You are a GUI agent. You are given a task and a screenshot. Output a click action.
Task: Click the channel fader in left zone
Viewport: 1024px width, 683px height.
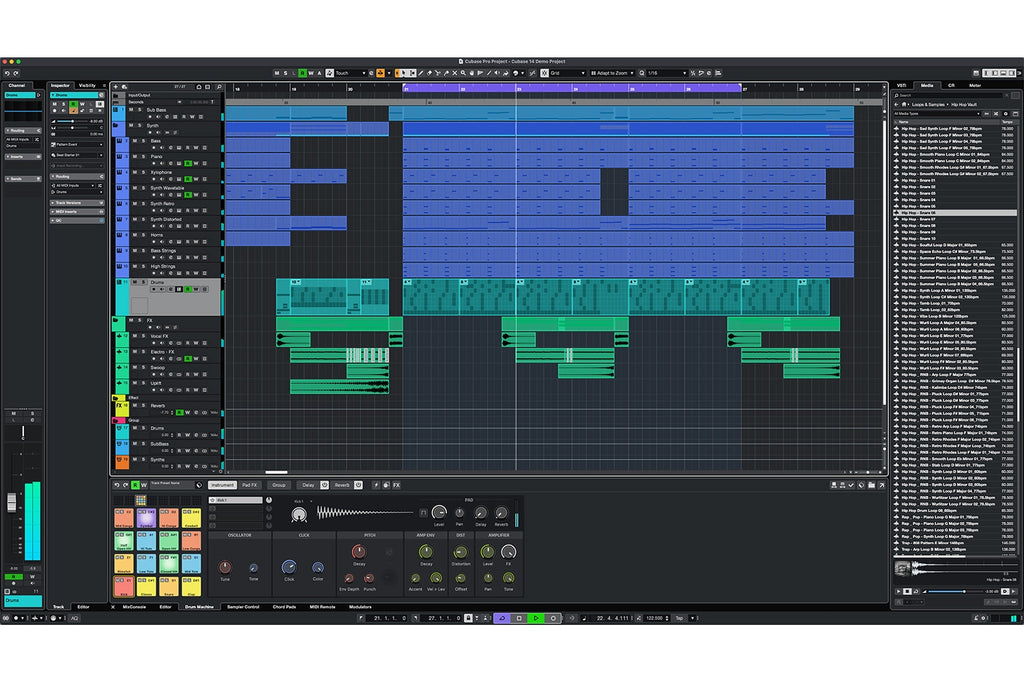(x=11, y=501)
